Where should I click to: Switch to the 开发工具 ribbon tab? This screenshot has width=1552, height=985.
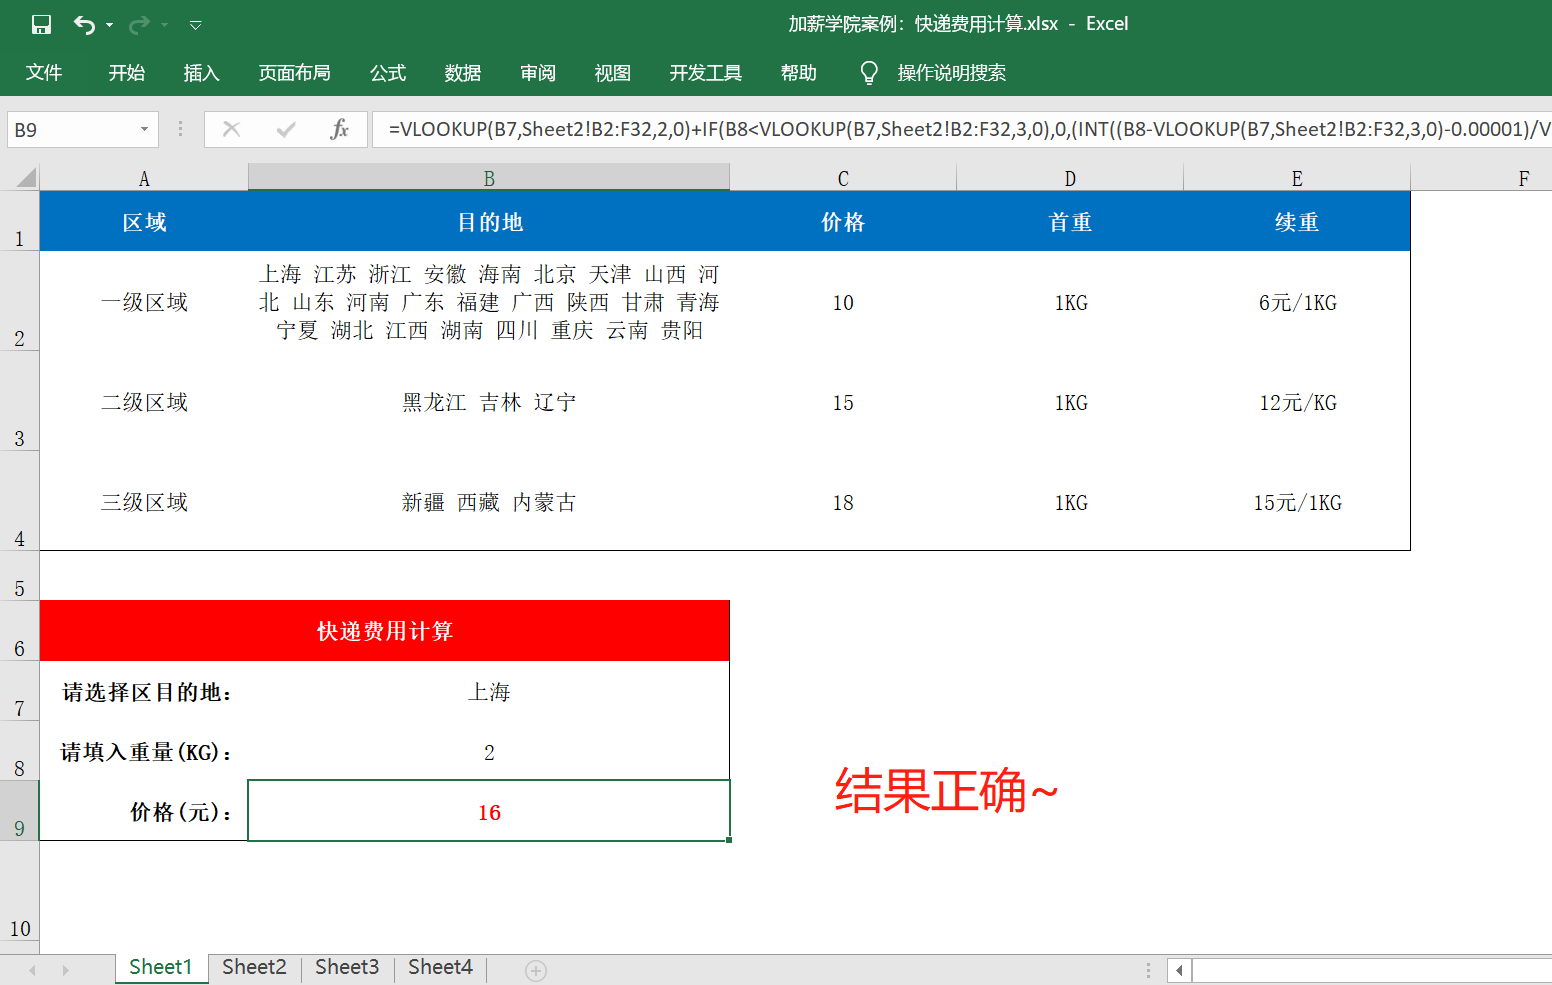click(x=706, y=73)
